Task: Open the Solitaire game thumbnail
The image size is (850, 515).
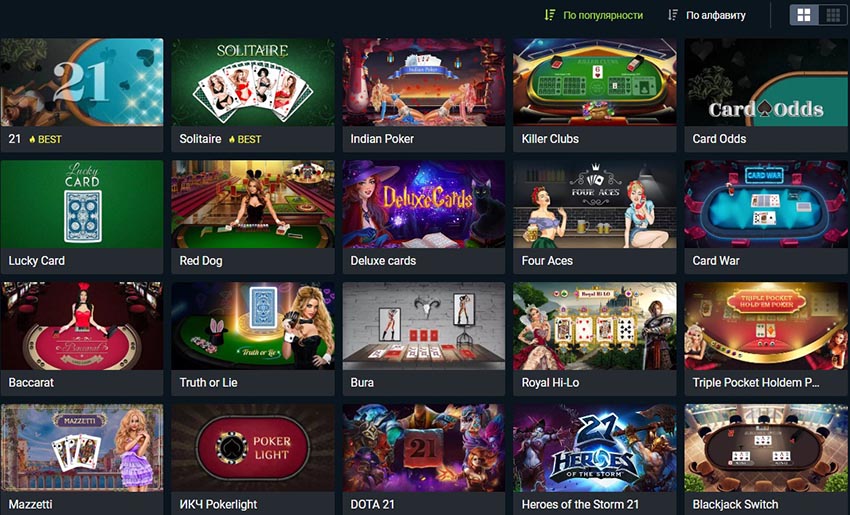Action: pyautogui.click(x=253, y=82)
